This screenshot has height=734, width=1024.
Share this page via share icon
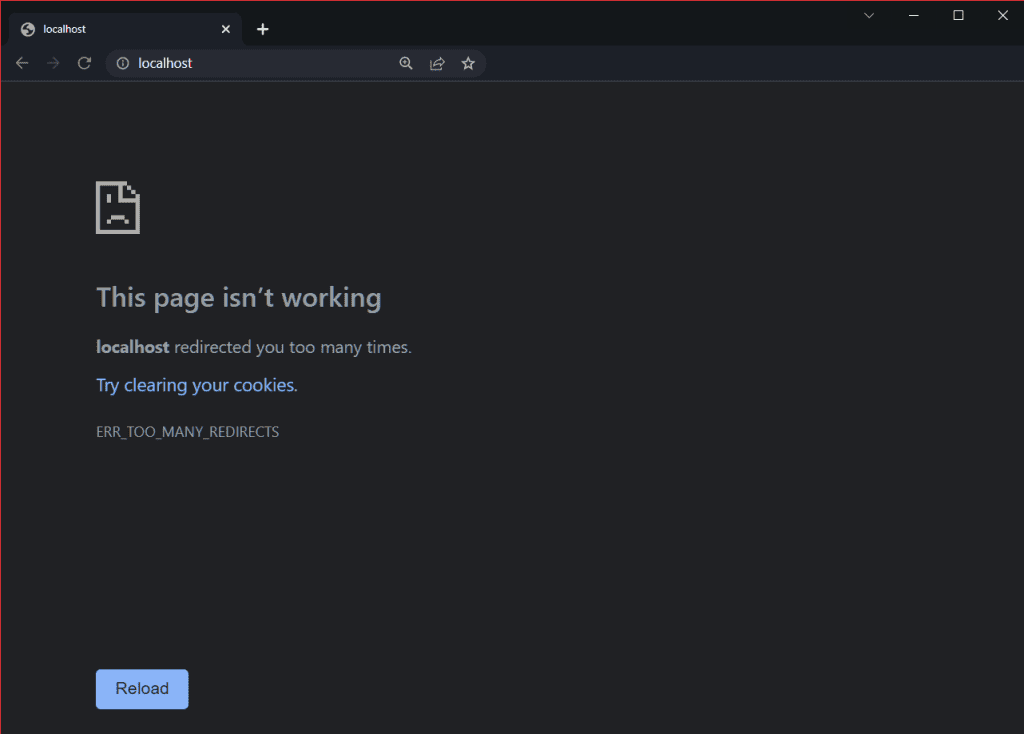437,63
